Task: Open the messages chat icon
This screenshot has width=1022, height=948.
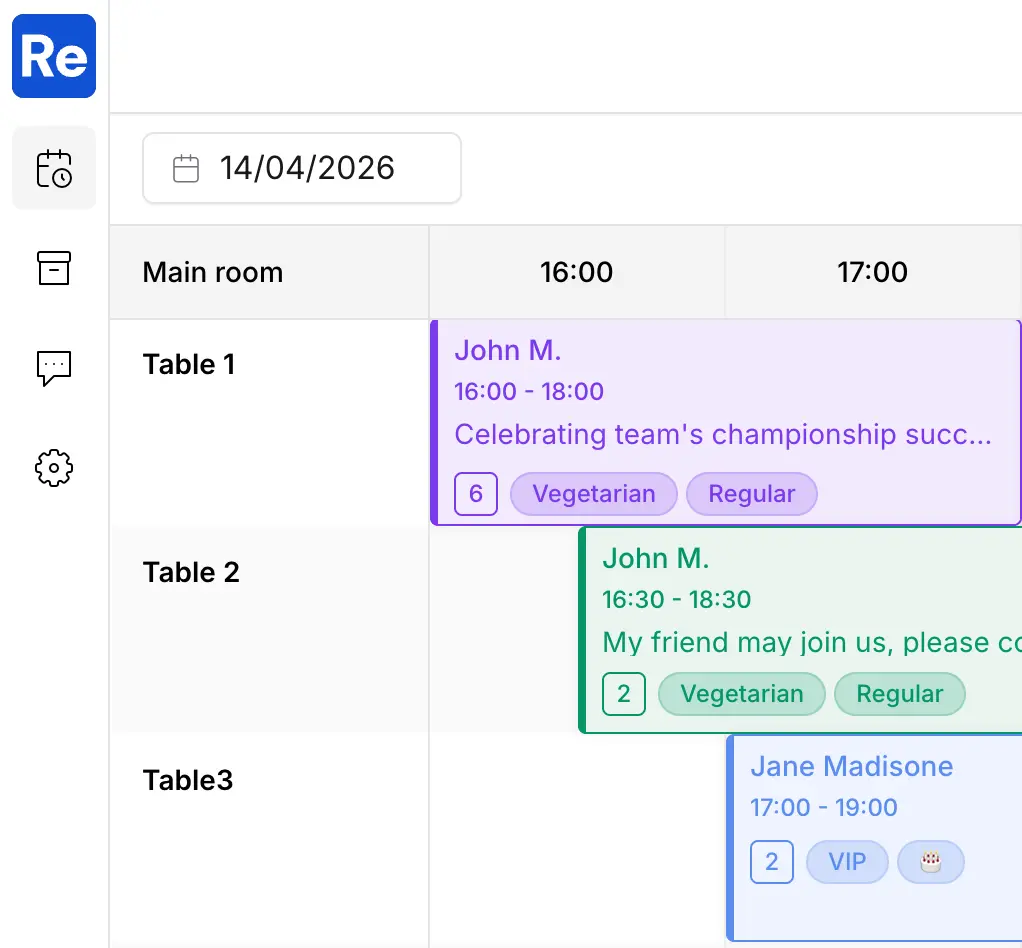Action: (x=54, y=368)
